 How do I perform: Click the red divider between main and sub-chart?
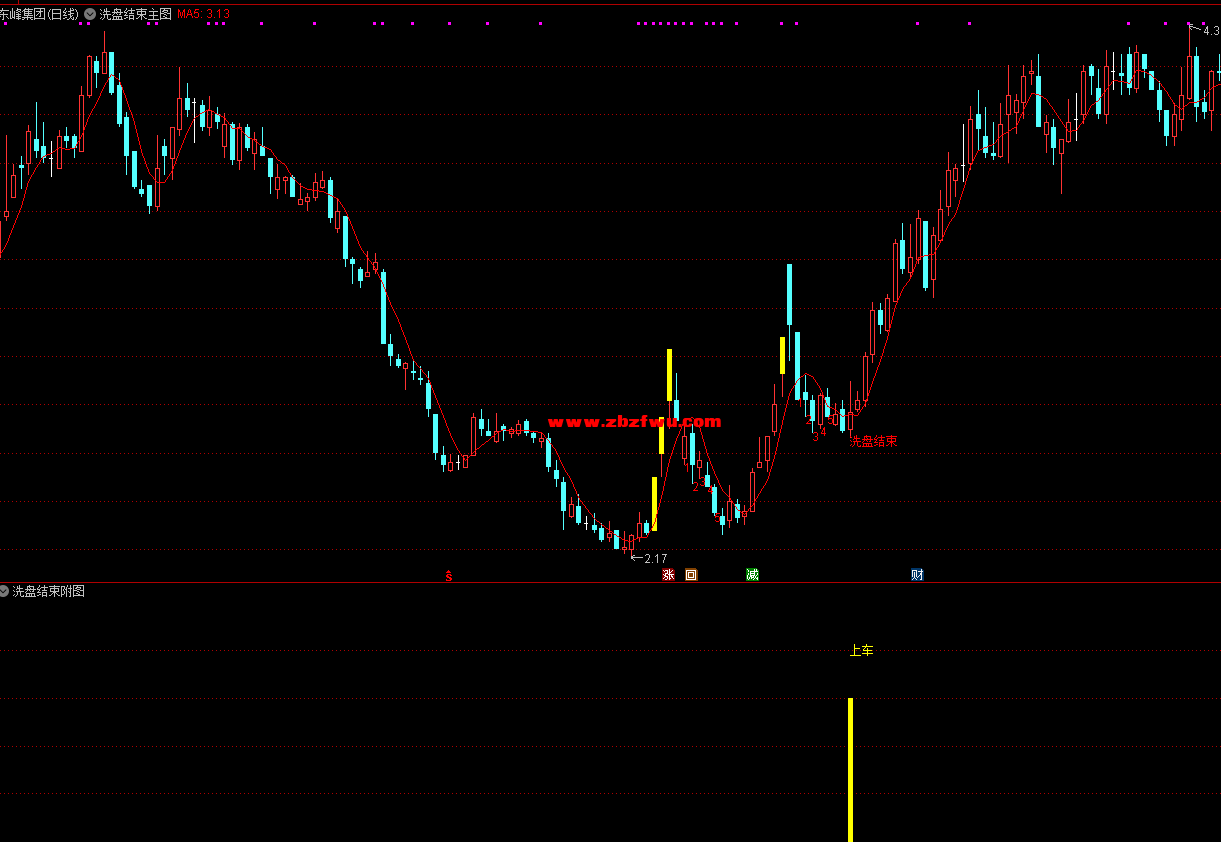(x=610, y=582)
